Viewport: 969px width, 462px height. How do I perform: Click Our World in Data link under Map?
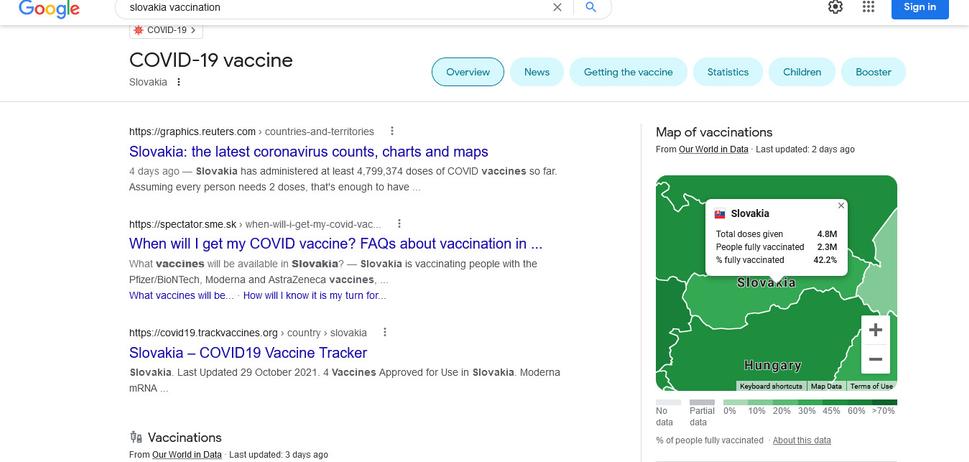(x=713, y=149)
